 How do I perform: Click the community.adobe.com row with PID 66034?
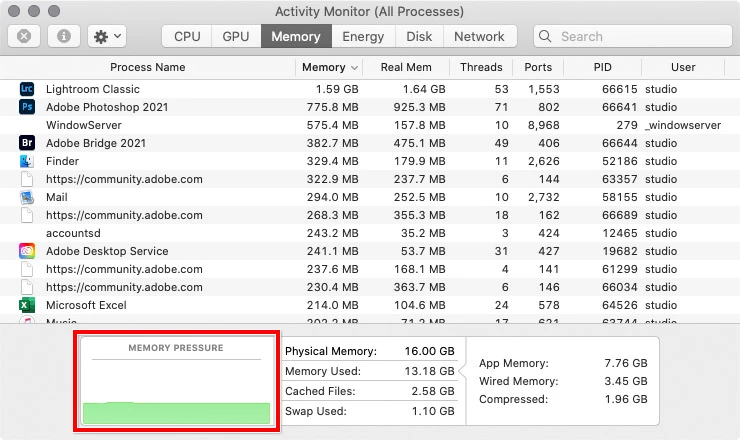(x=370, y=287)
